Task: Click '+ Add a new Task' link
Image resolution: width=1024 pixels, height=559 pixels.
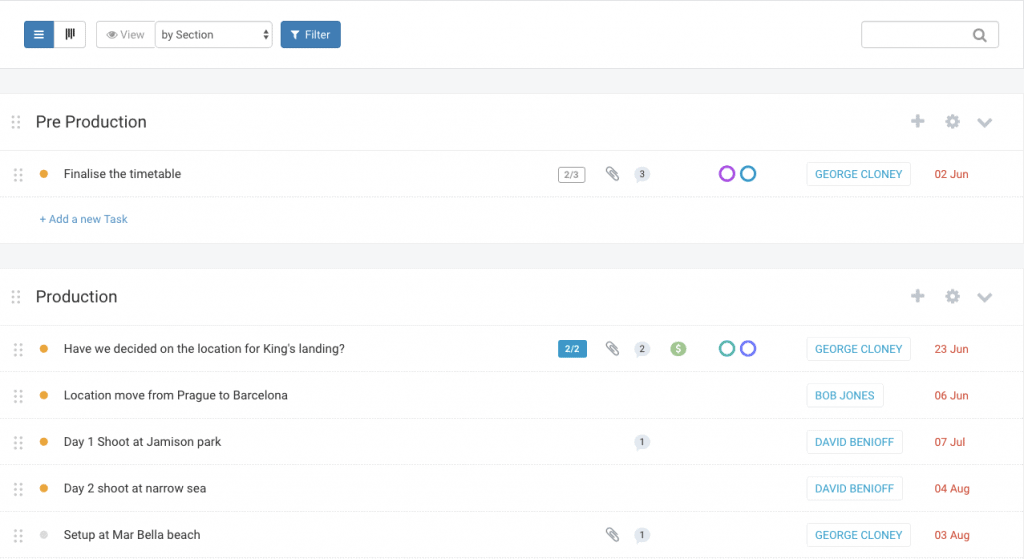Action: 84,219
